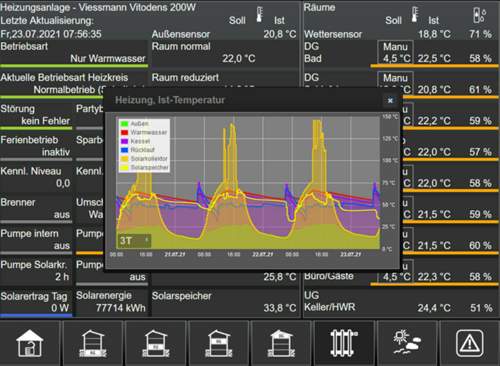This screenshot has width=500, height=366.
Task: Close the Heizung, Ist-Temperatur chart popup
Action: pyautogui.click(x=390, y=100)
